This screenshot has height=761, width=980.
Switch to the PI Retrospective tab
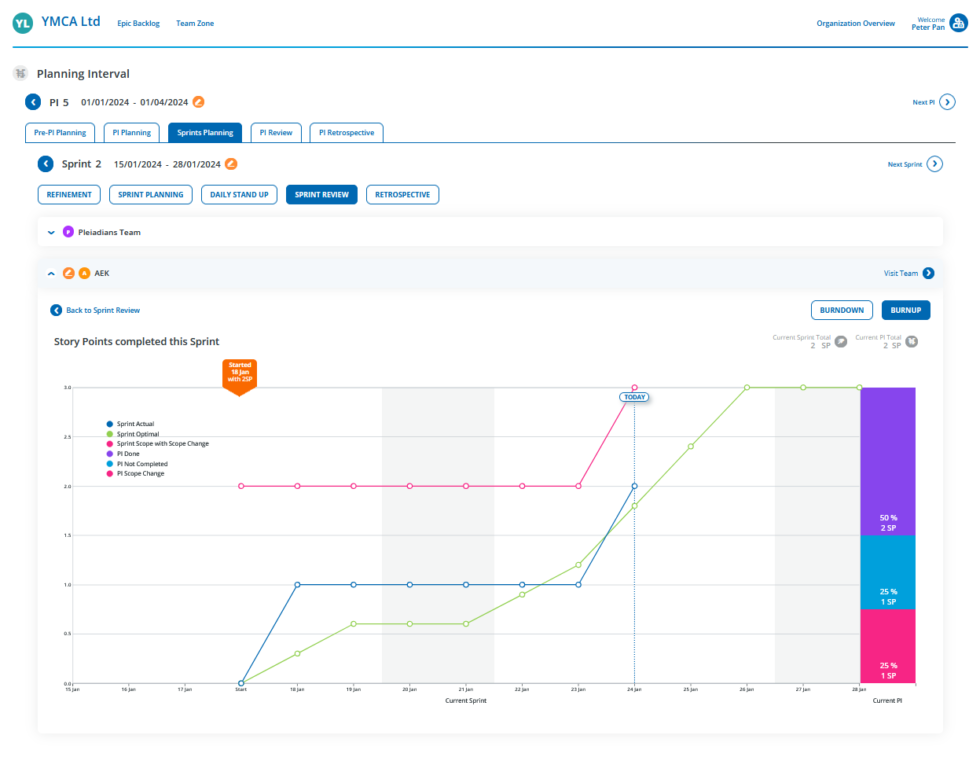click(346, 132)
